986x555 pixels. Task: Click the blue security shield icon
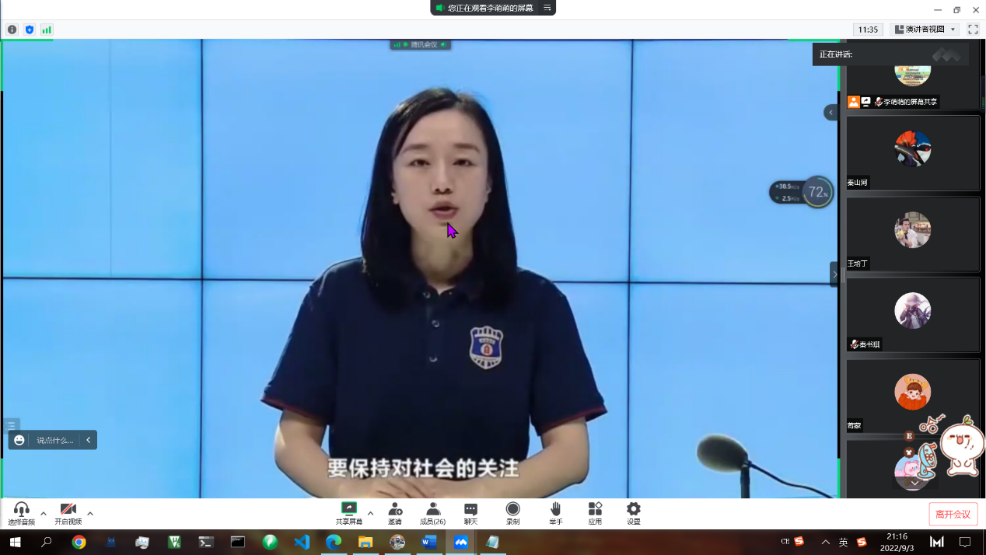(x=29, y=30)
